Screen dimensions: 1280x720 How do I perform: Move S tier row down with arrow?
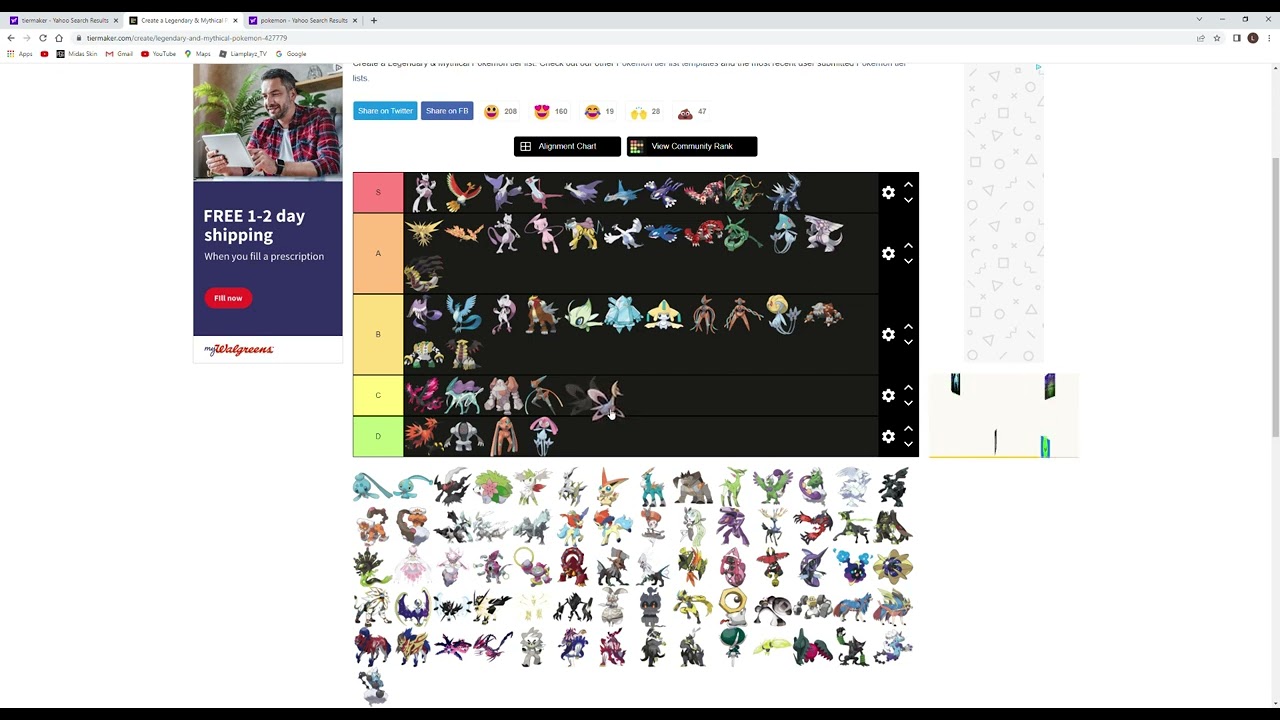(908, 200)
